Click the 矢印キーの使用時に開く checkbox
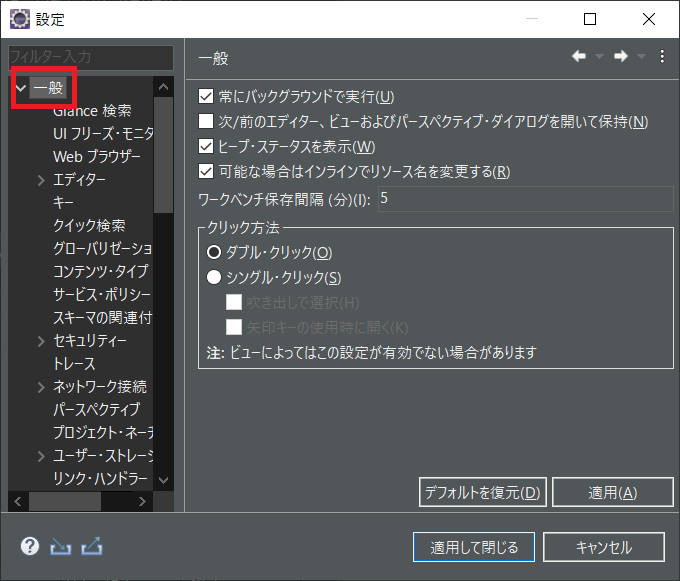Viewport: 680px width, 581px height. (234, 327)
